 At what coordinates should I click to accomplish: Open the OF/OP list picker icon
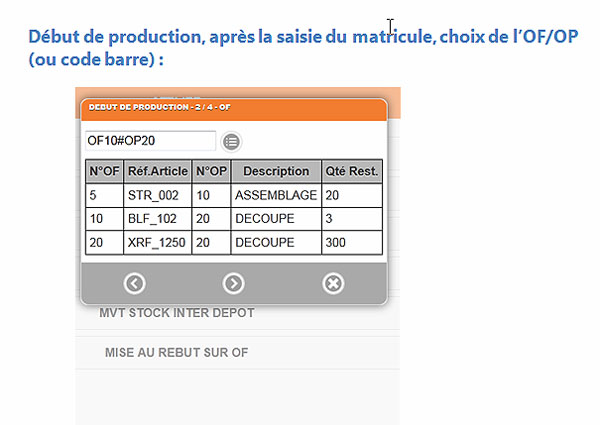232,142
